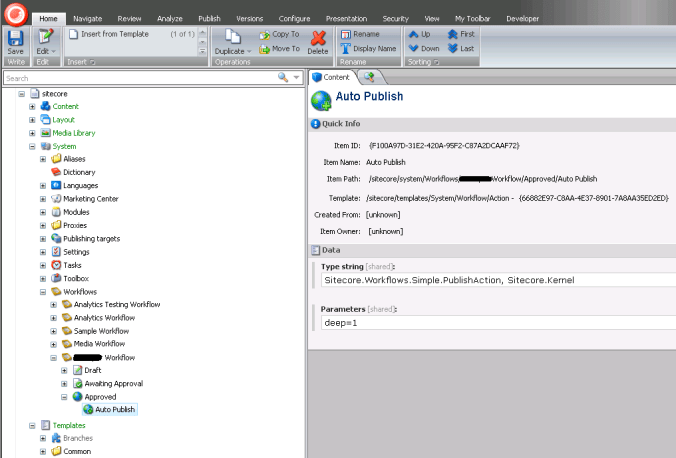Open the Sorting group dialog launcher
This screenshot has height=458, width=676.
[x=436, y=63]
